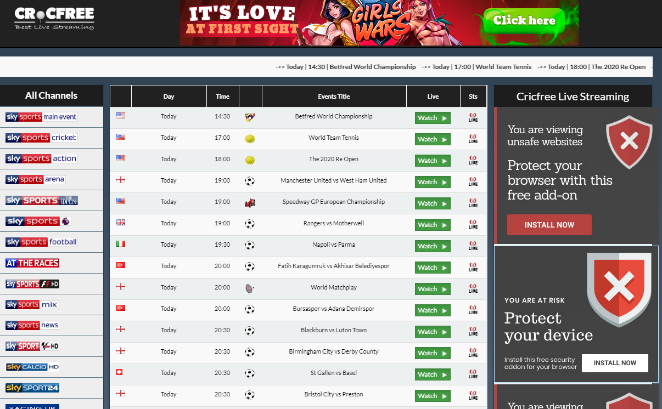Open At The Races channel
Viewport: 662px width, 409px height.
click(x=33, y=263)
